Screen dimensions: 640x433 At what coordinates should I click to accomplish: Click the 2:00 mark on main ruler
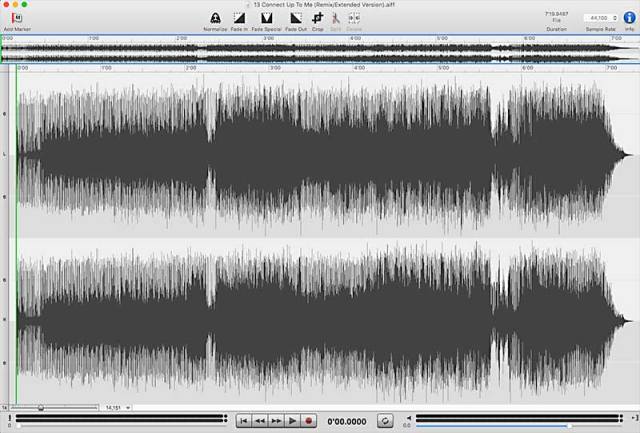point(191,68)
